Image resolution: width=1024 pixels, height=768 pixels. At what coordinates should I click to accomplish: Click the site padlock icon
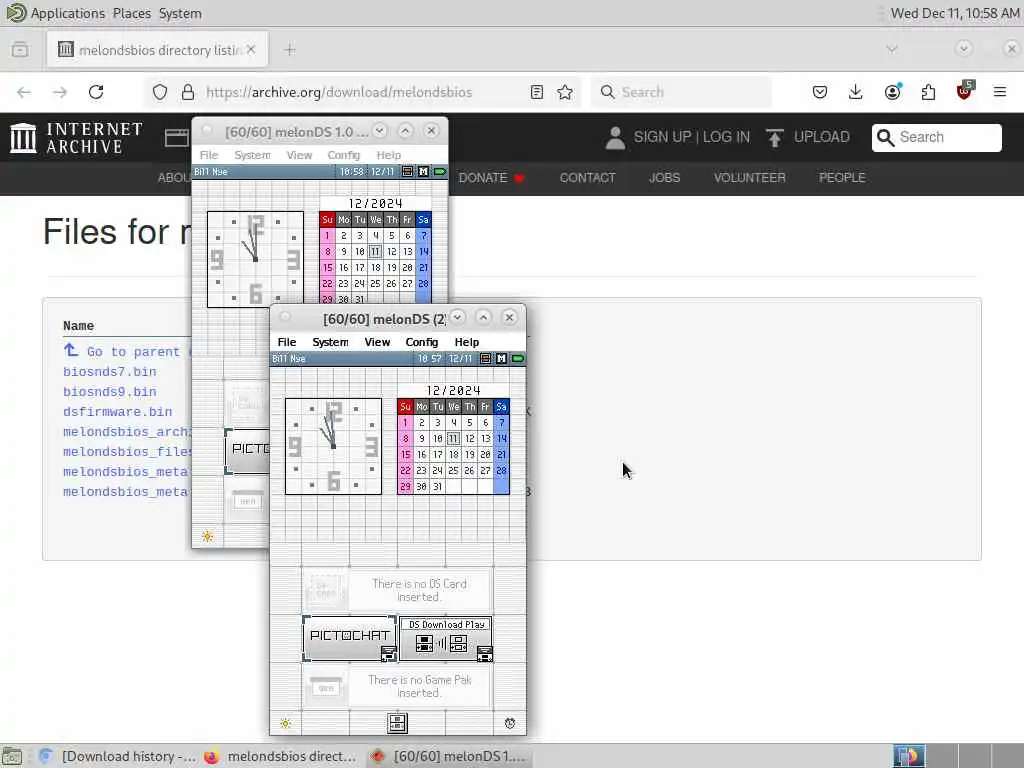tap(188, 92)
